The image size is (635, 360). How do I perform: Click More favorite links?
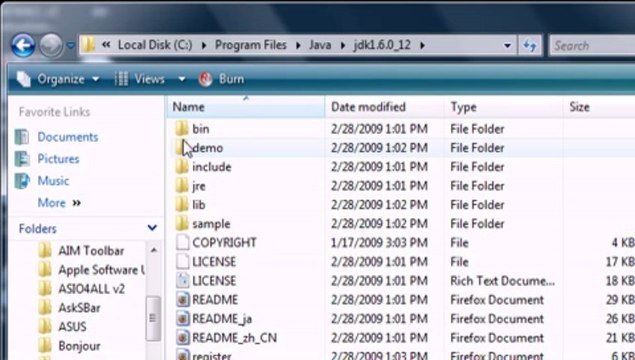coord(59,202)
